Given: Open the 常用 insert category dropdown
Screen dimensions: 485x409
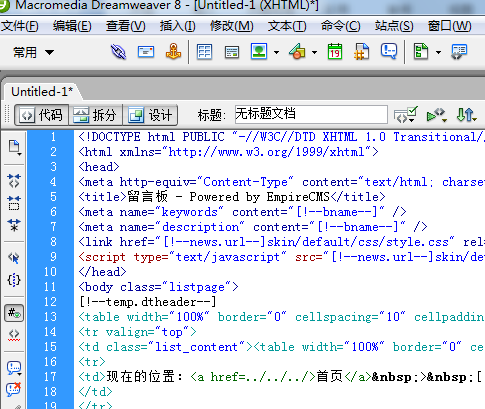Looking at the screenshot, I should coord(33,52).
